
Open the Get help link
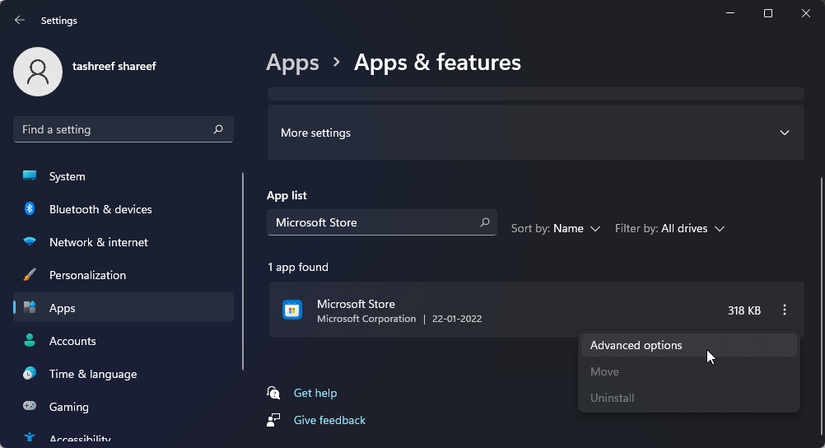pos(315,393)
